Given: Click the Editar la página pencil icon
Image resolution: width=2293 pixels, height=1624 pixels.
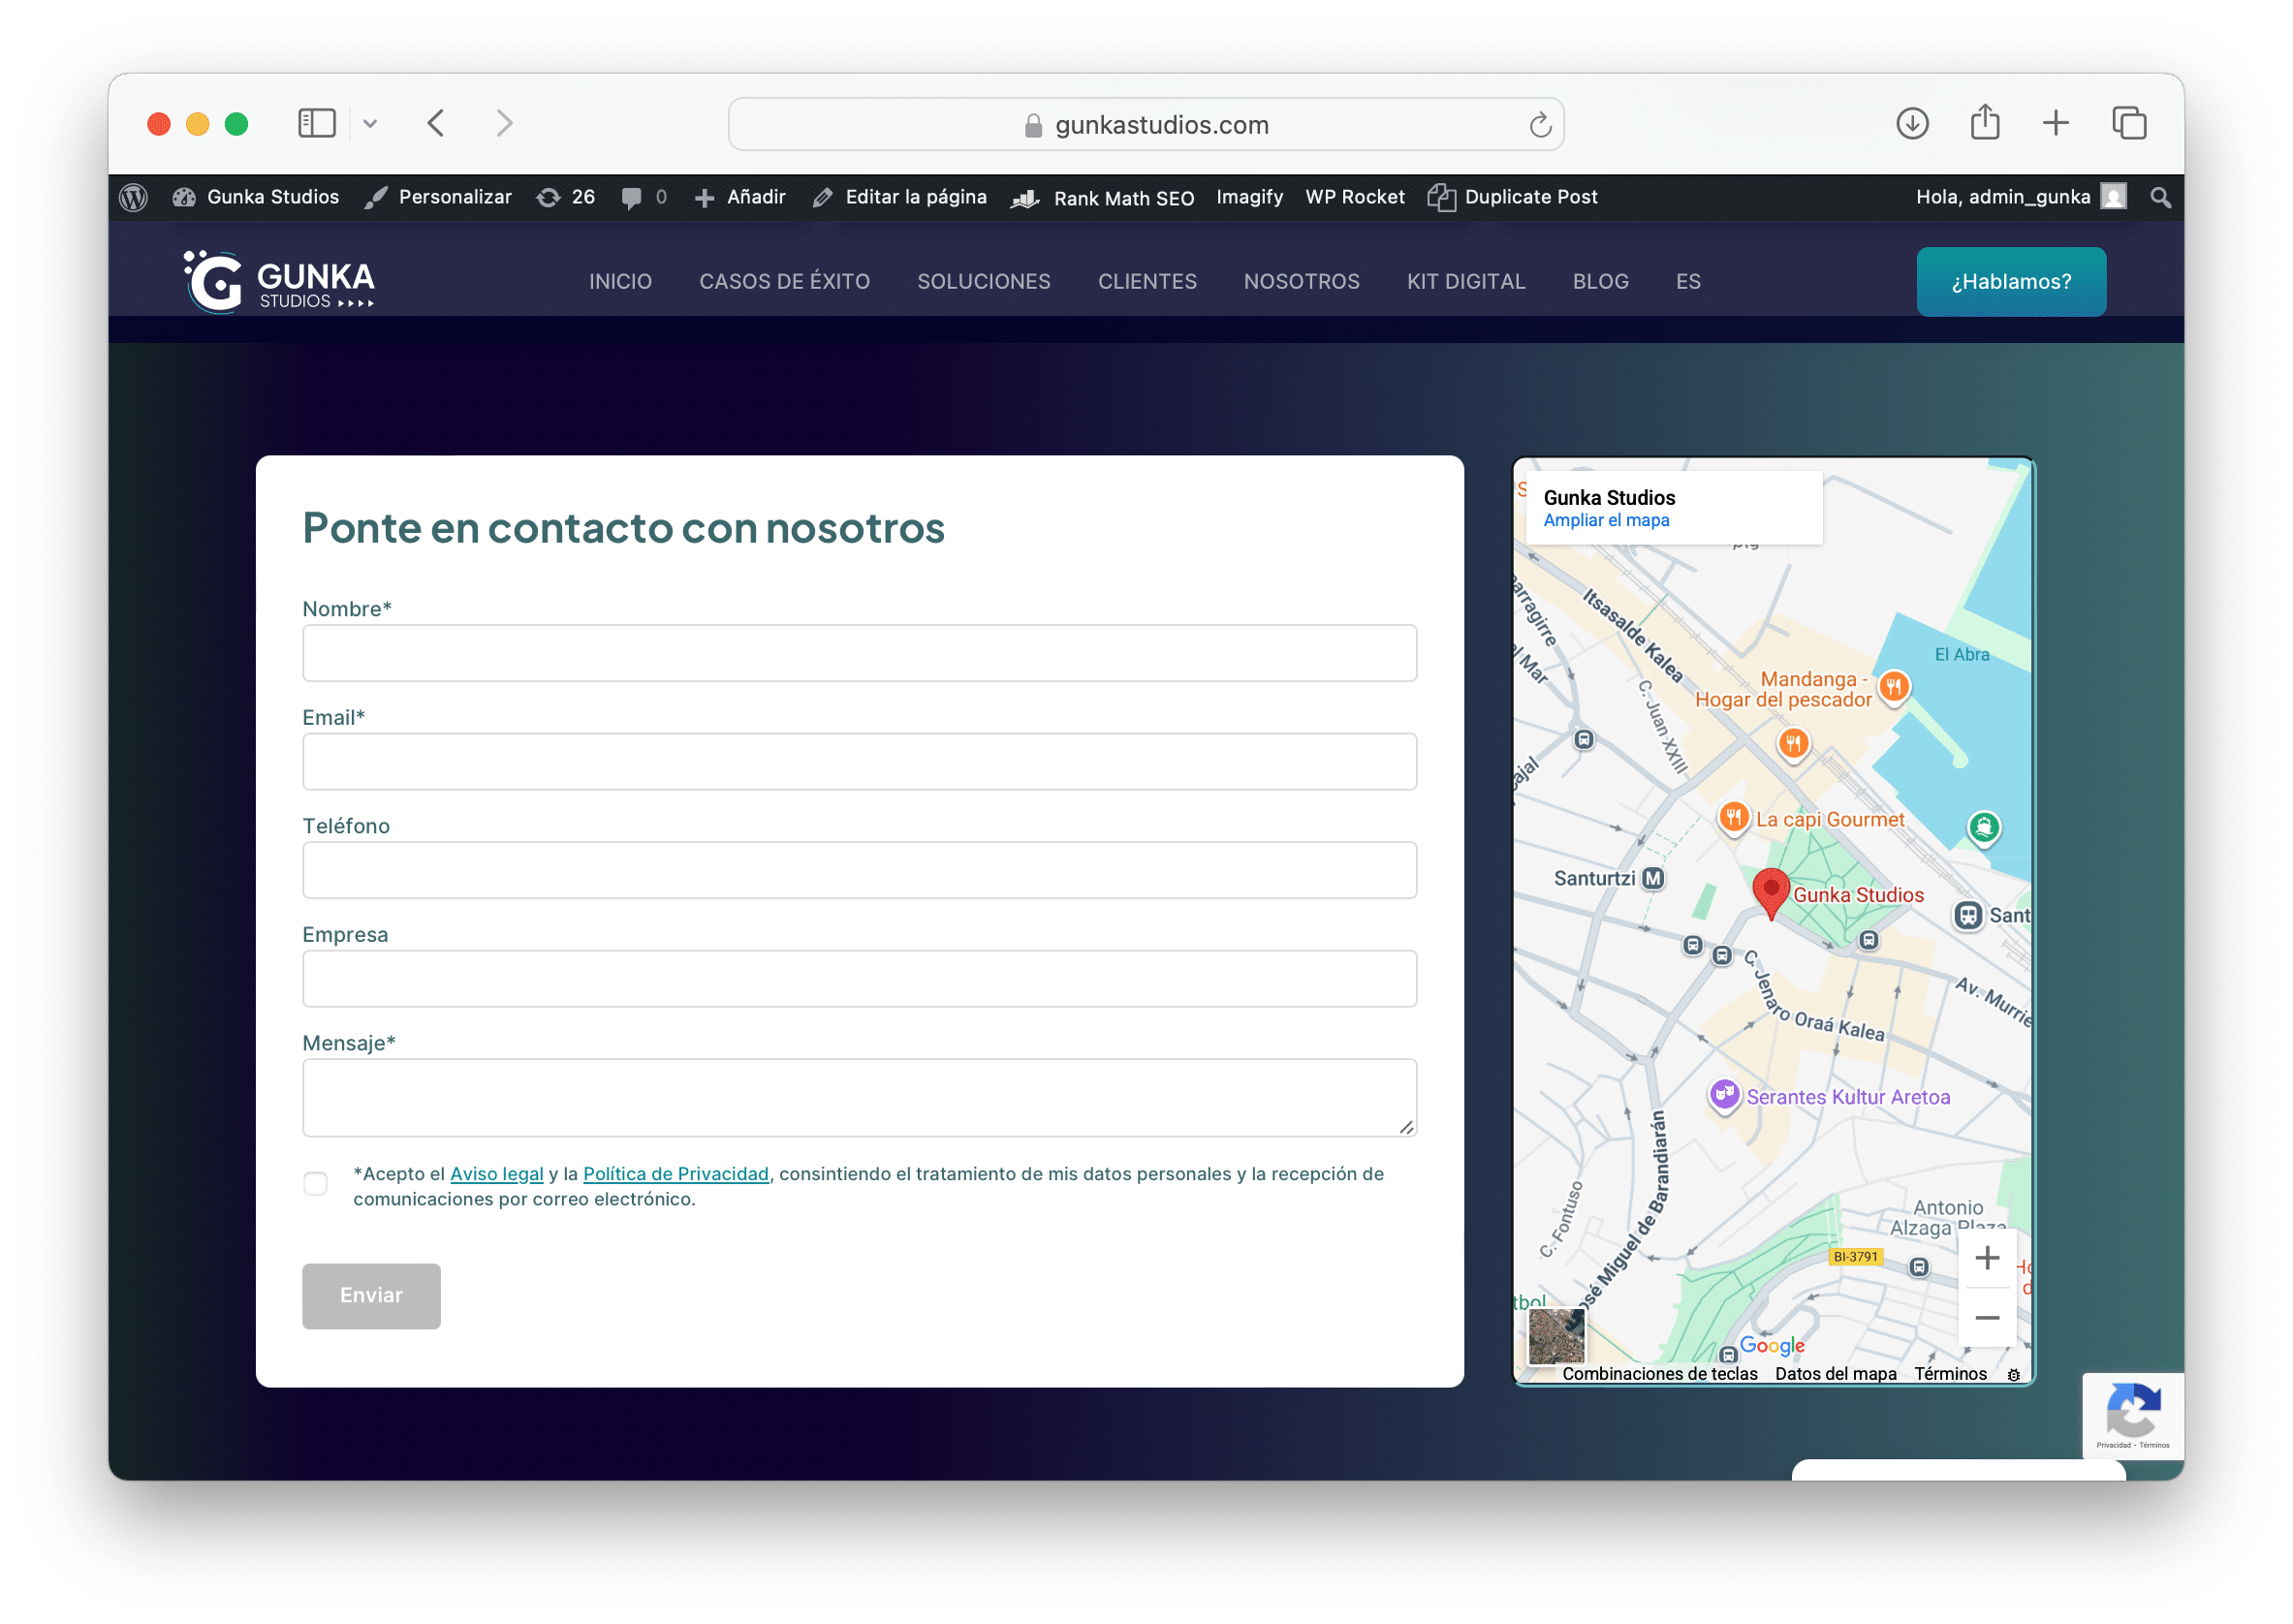Looking at the screenshot, I should [823, 196].
